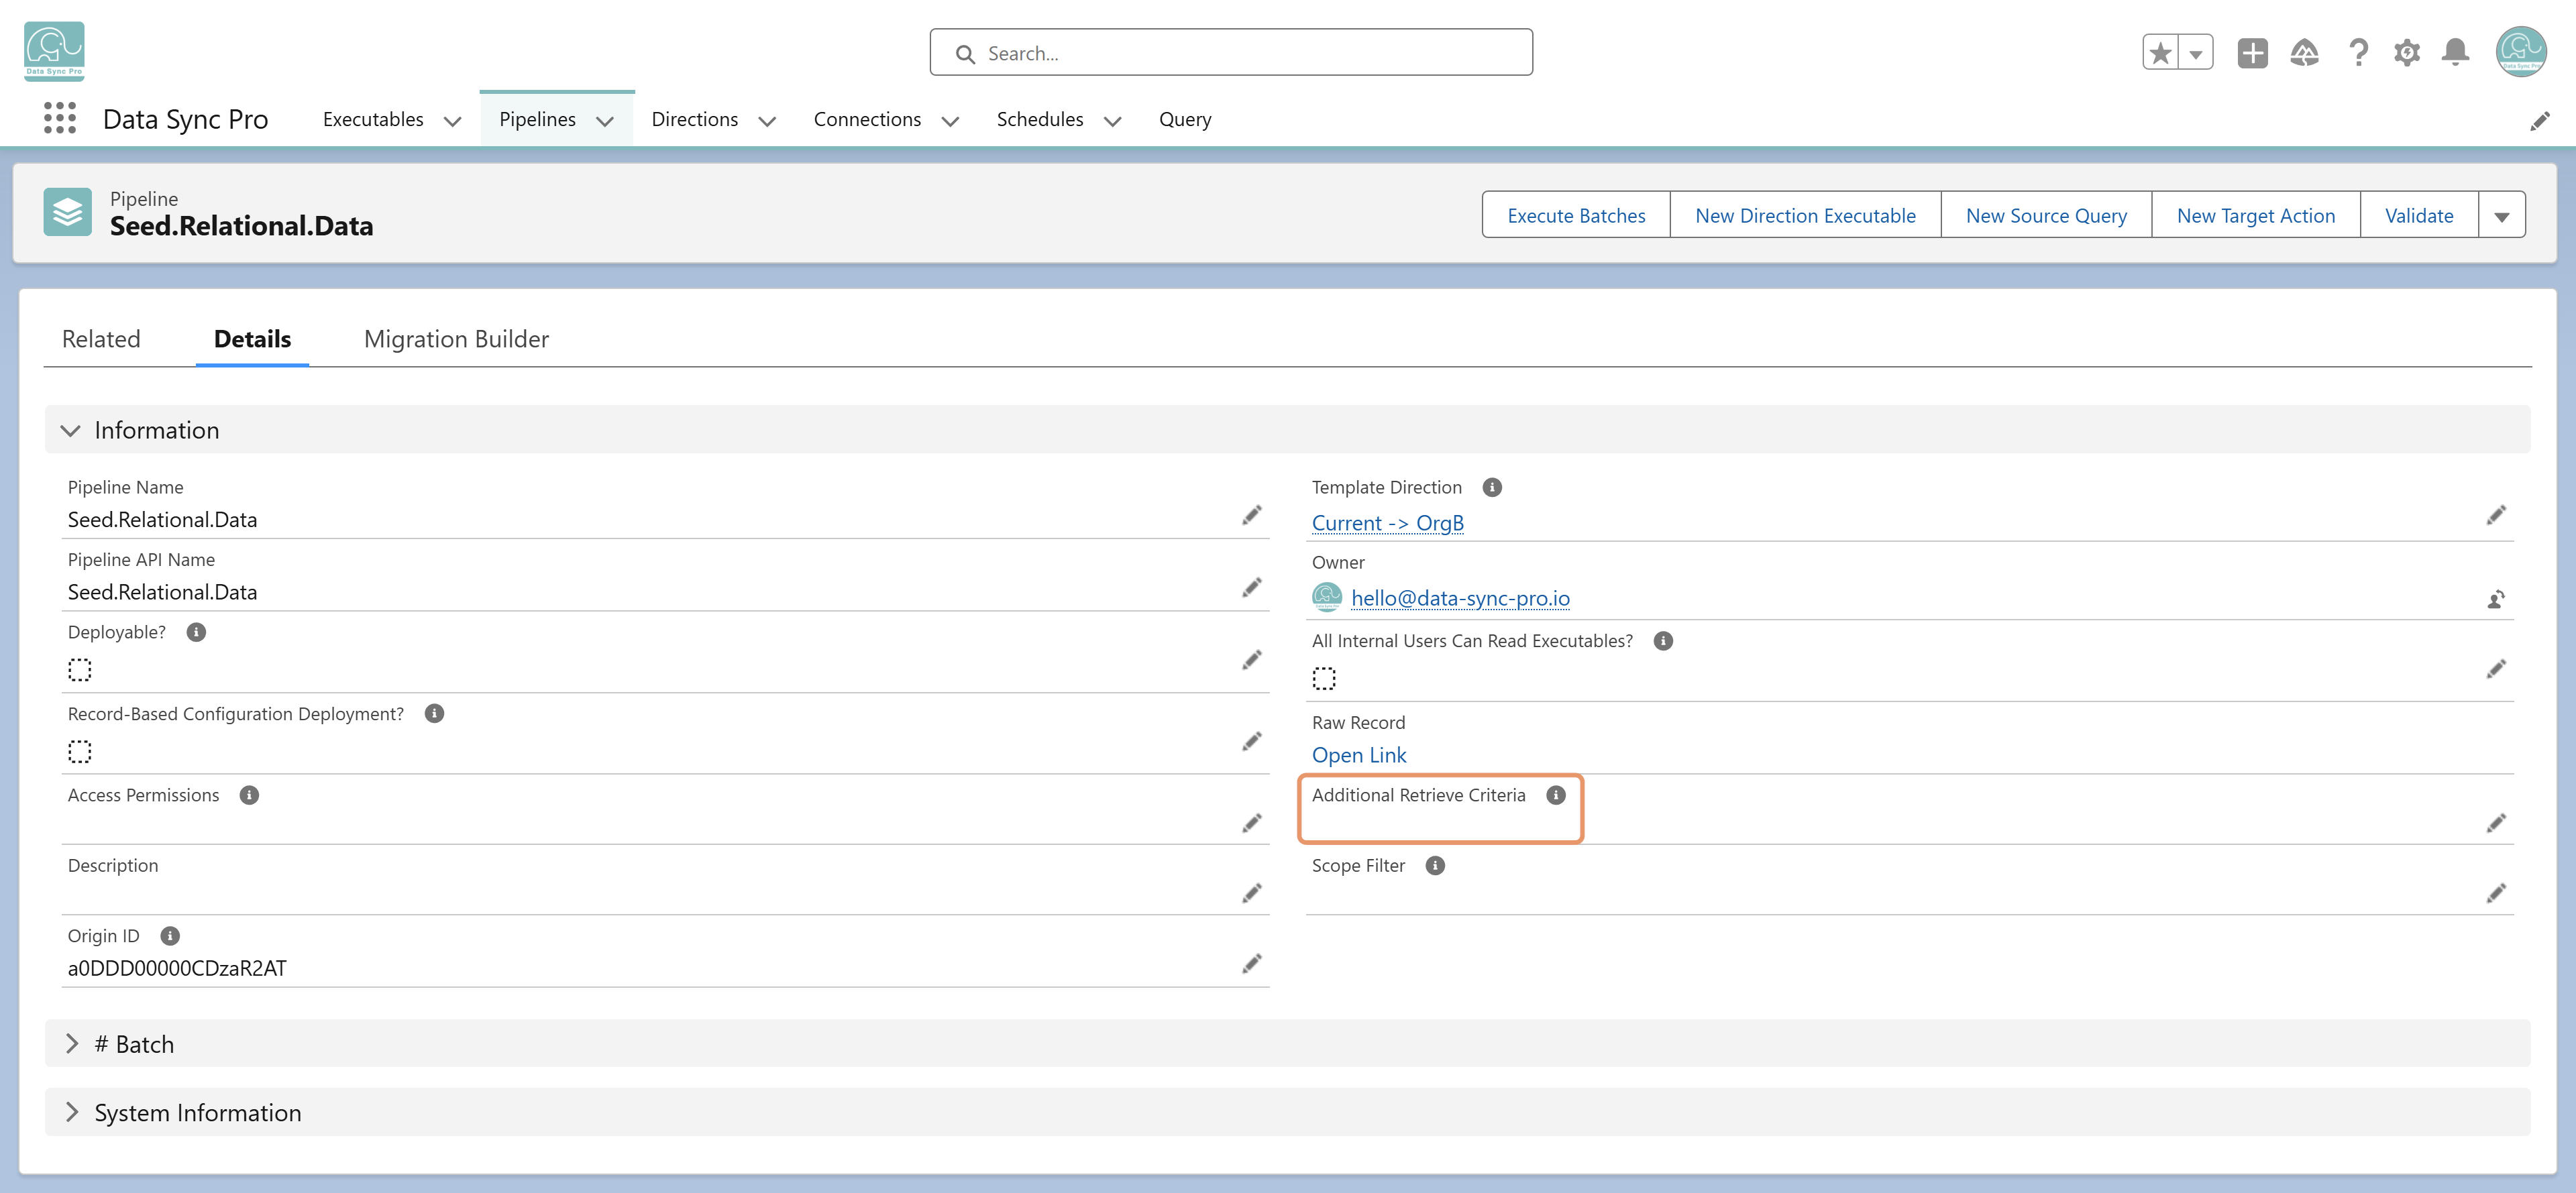Show Deployable? info tooltip icon
Screen dimensions: 2576x1193
pyautogui.click(x=196, y=632)
